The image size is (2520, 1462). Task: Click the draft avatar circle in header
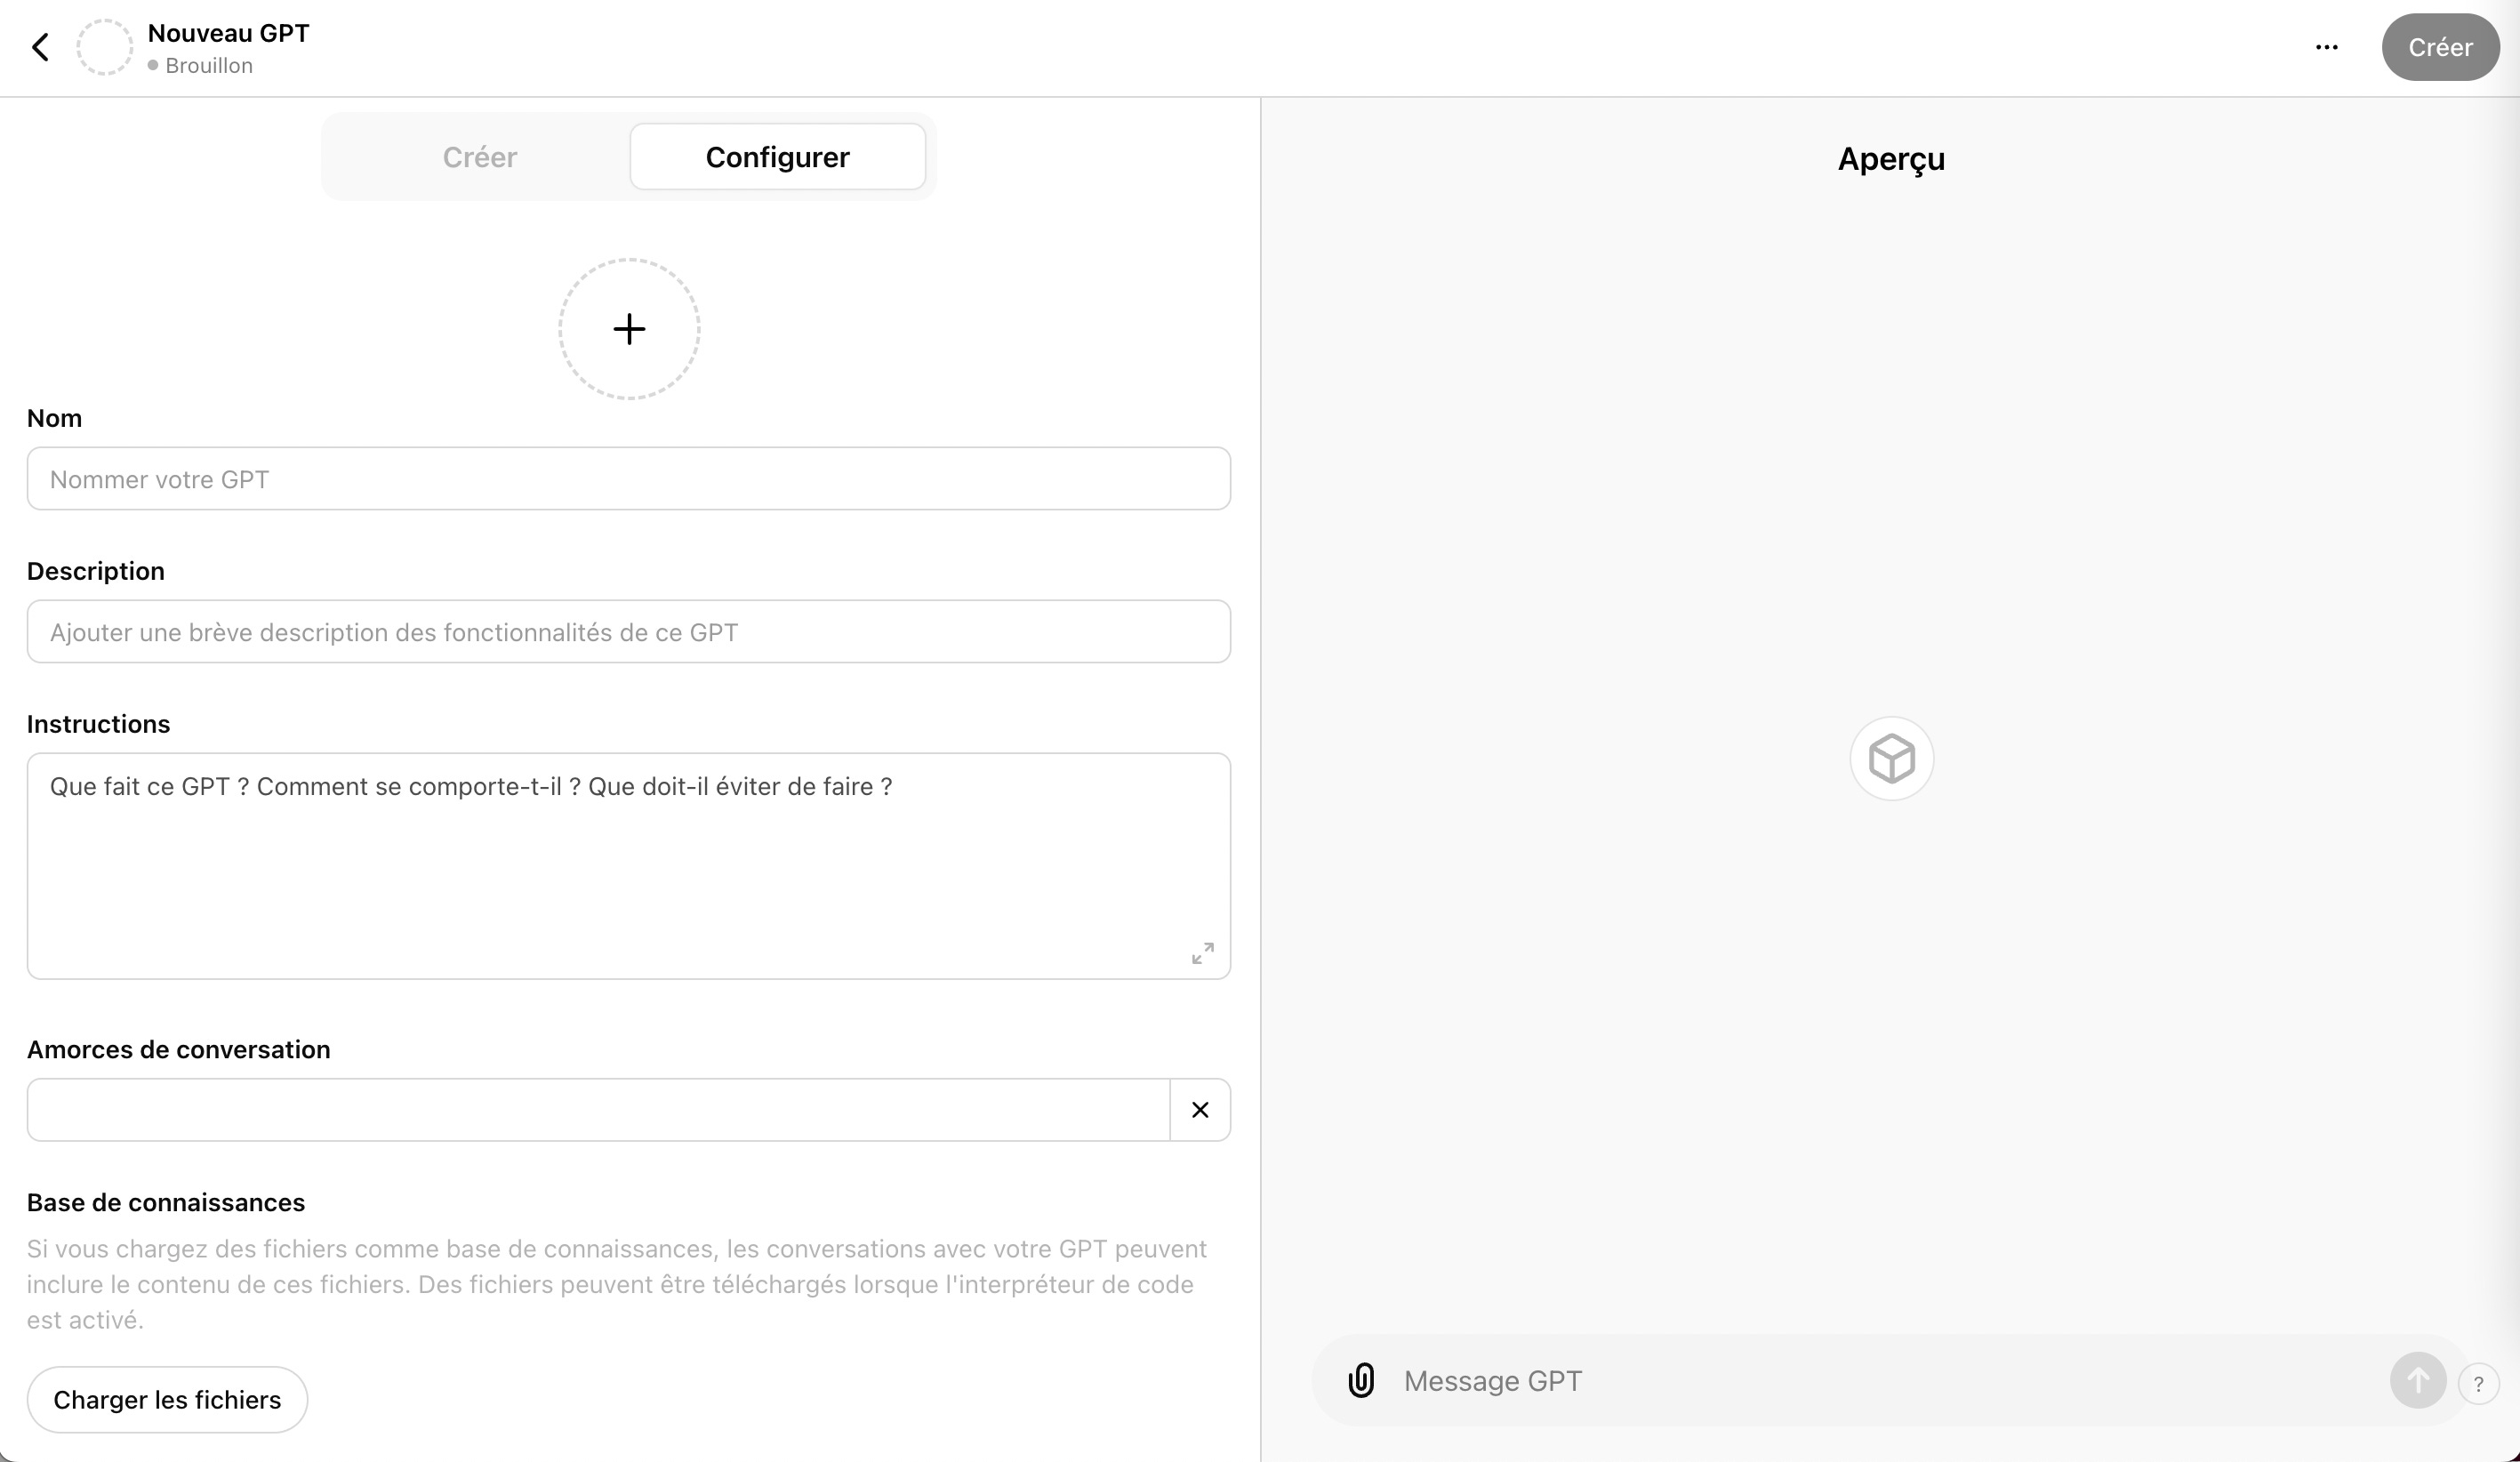105,47
